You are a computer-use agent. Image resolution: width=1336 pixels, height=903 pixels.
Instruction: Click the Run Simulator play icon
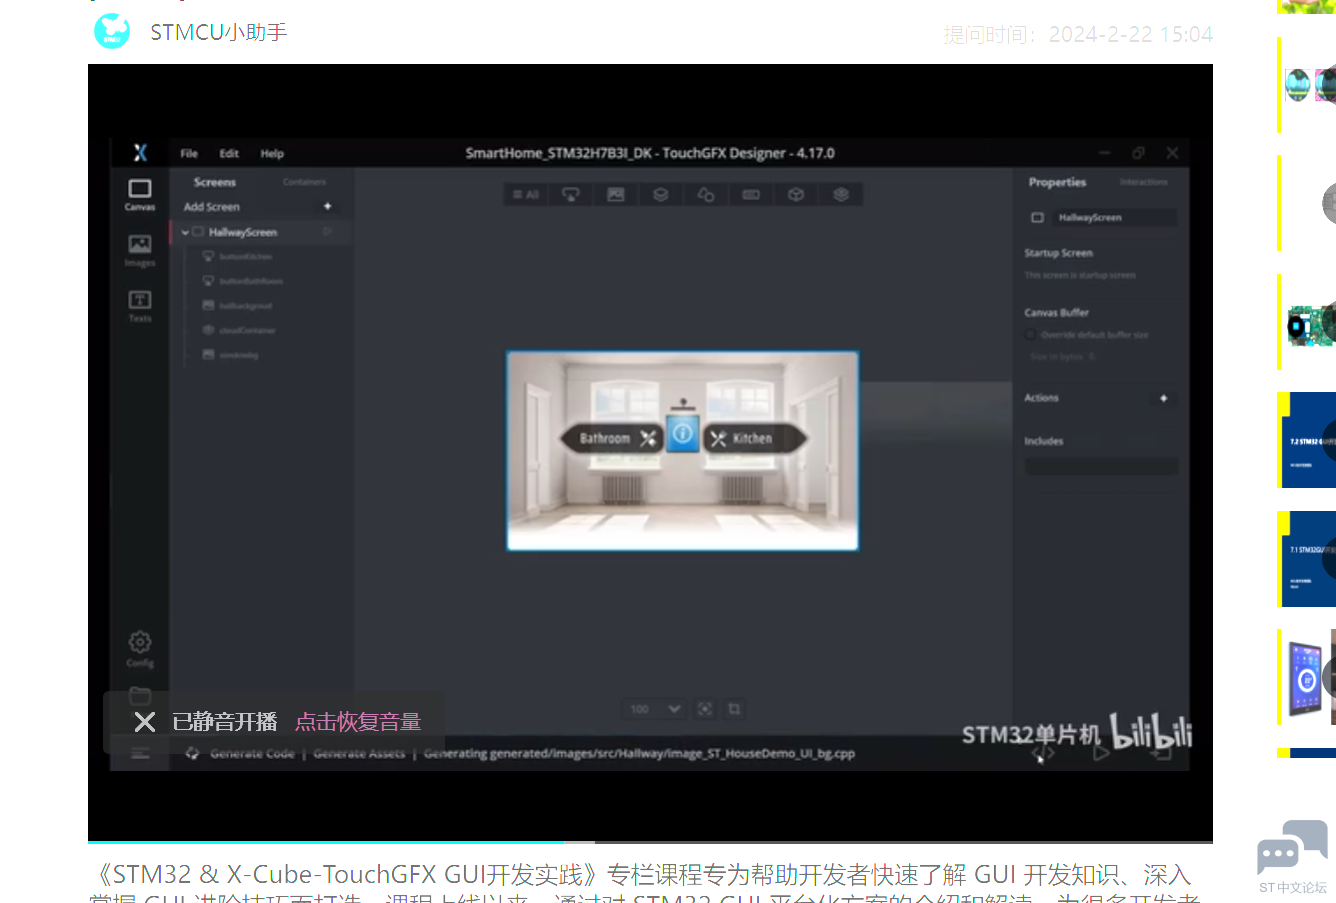click(x=1101, y=754)
